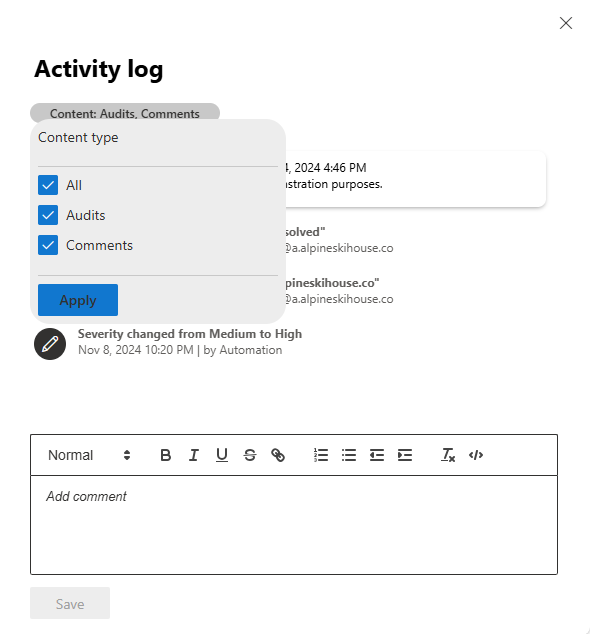Apply strikethrough formatting to comment text
The height and width of the screenshot is (634, 590).
coord(250,455)
